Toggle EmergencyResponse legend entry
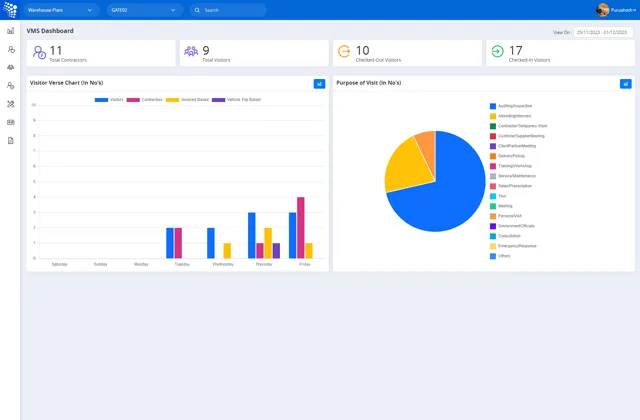Screen dimensions: 640x420 tap(513, 246)
